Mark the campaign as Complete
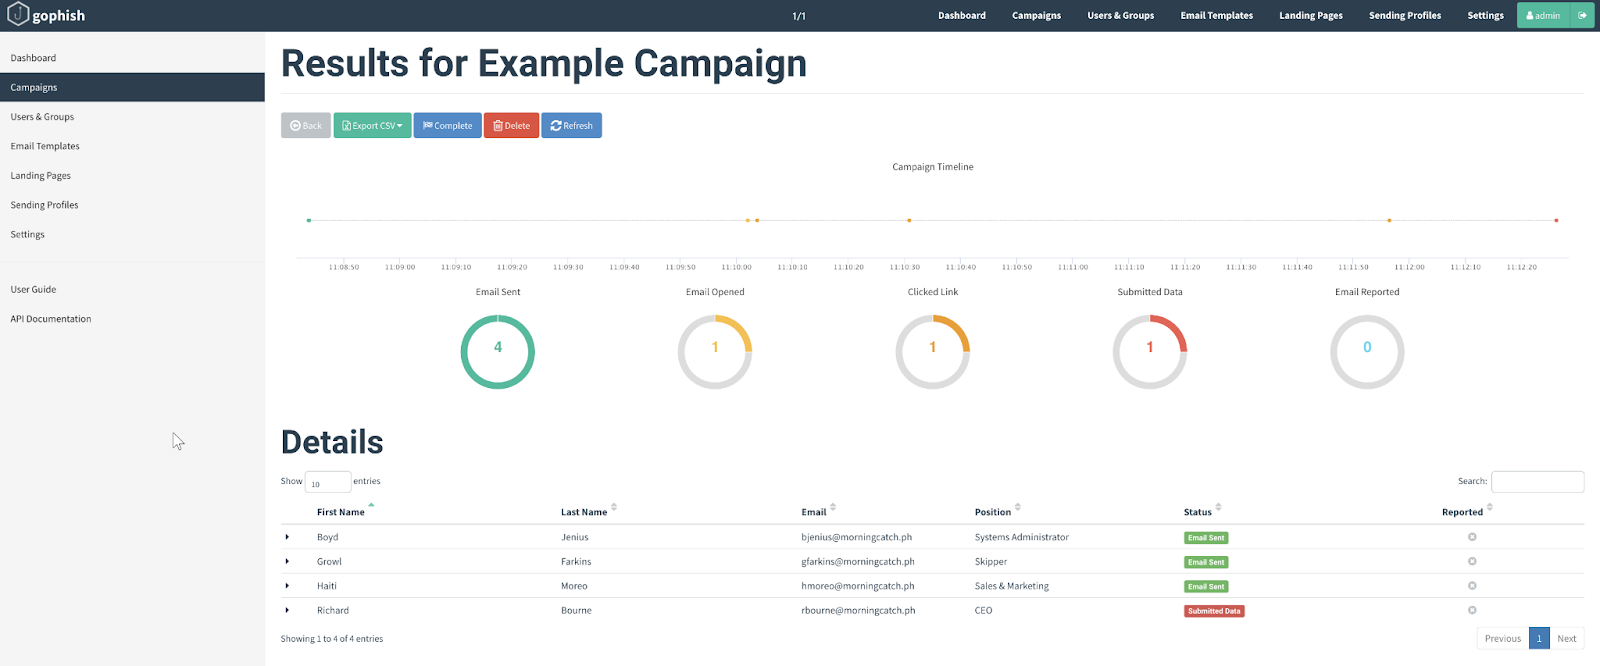 coord(447,126)
